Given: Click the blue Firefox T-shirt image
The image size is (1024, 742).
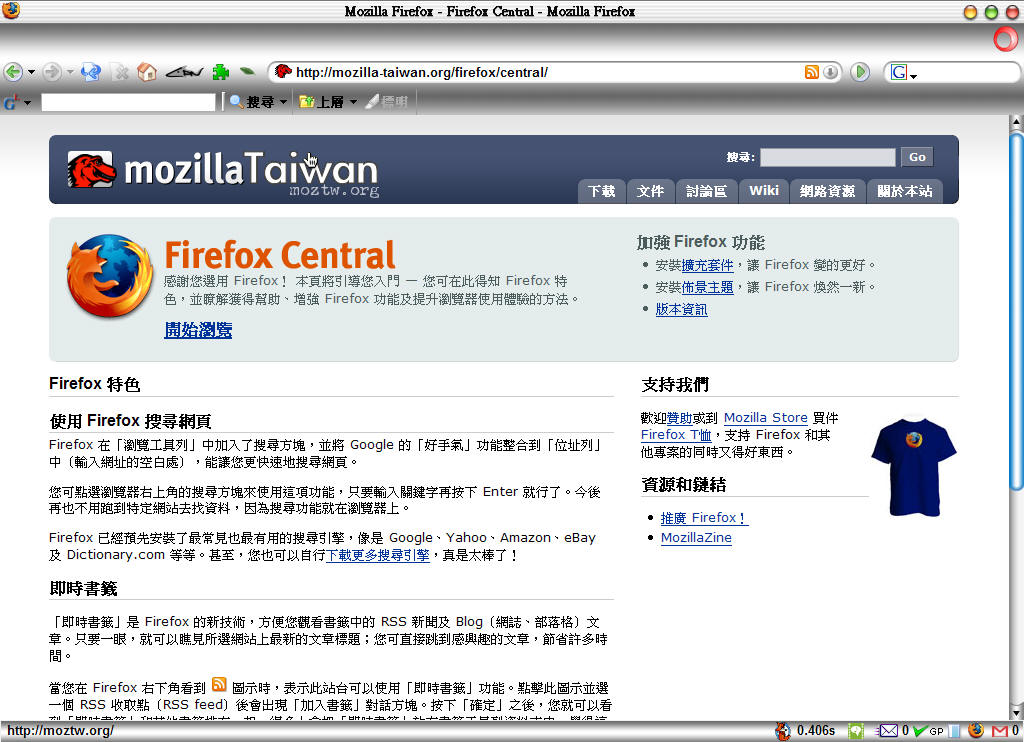Looking at the screenshot, I should (x=914, y=466).
